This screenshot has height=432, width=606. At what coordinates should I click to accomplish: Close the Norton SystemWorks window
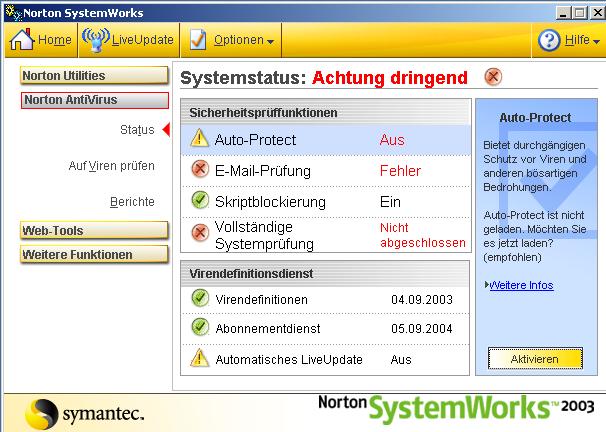pos(597,13)
